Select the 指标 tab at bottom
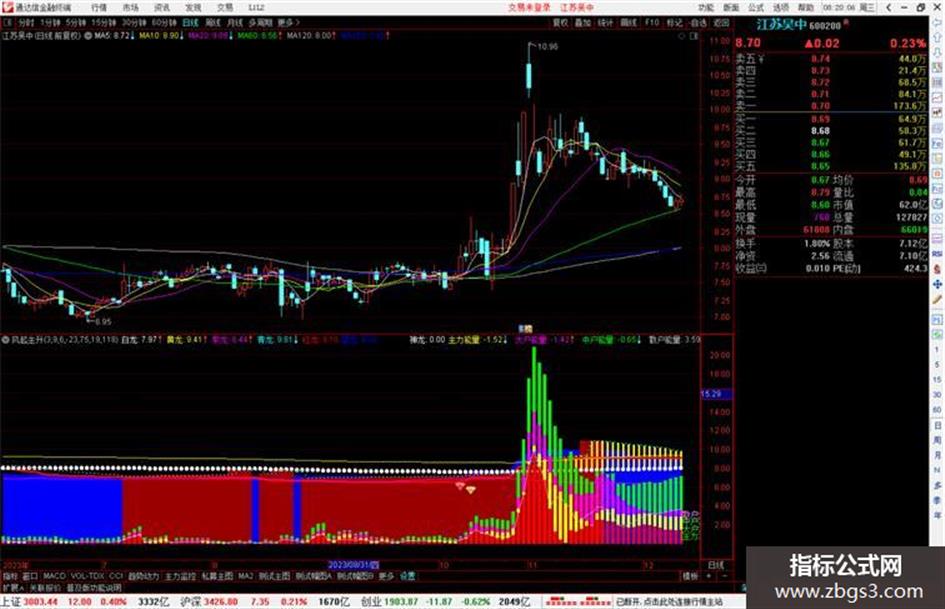 [x=10, y=576]
